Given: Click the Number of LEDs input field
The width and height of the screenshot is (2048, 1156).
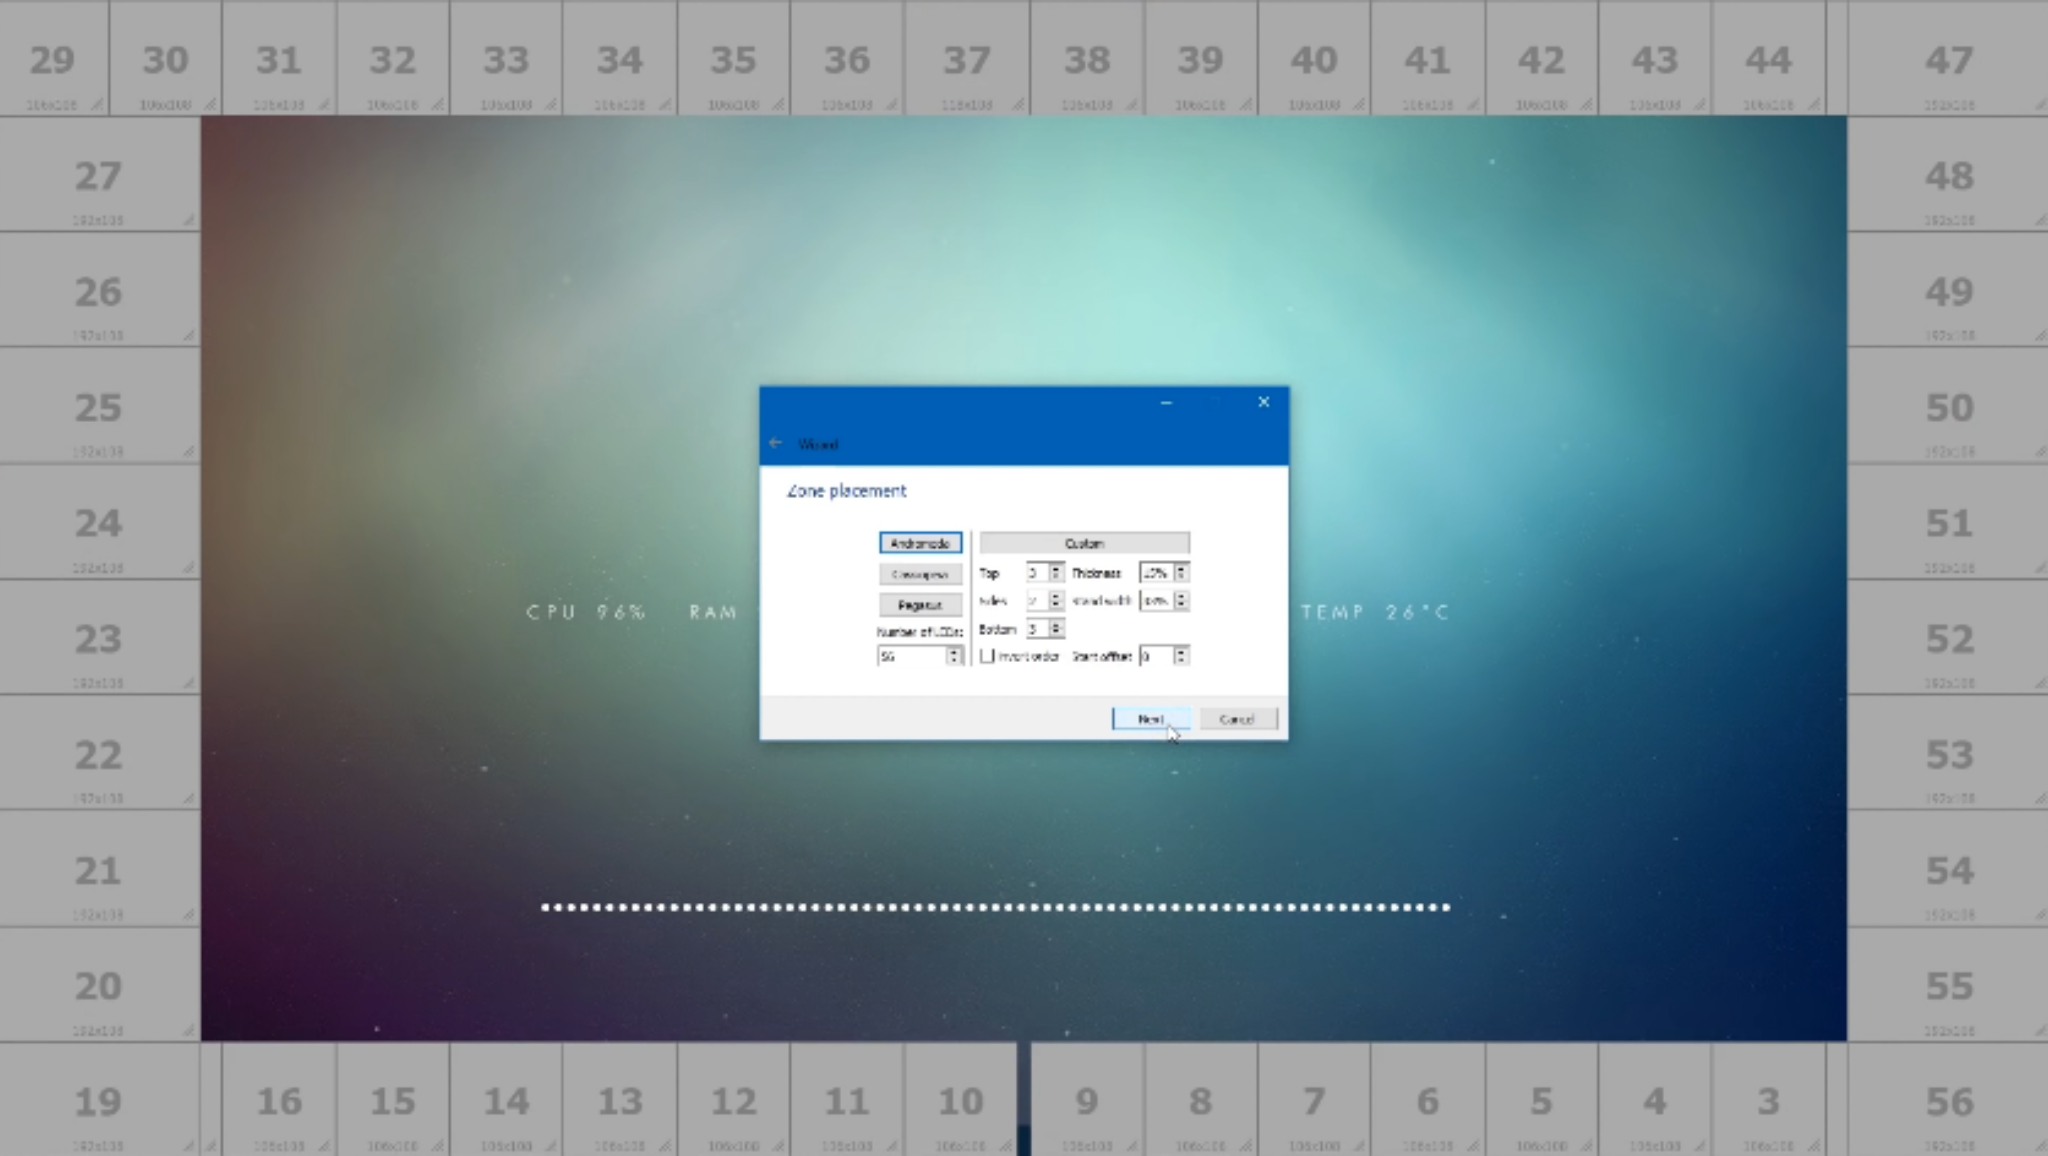Looking at the screenshot, I should tap(910, 656).
